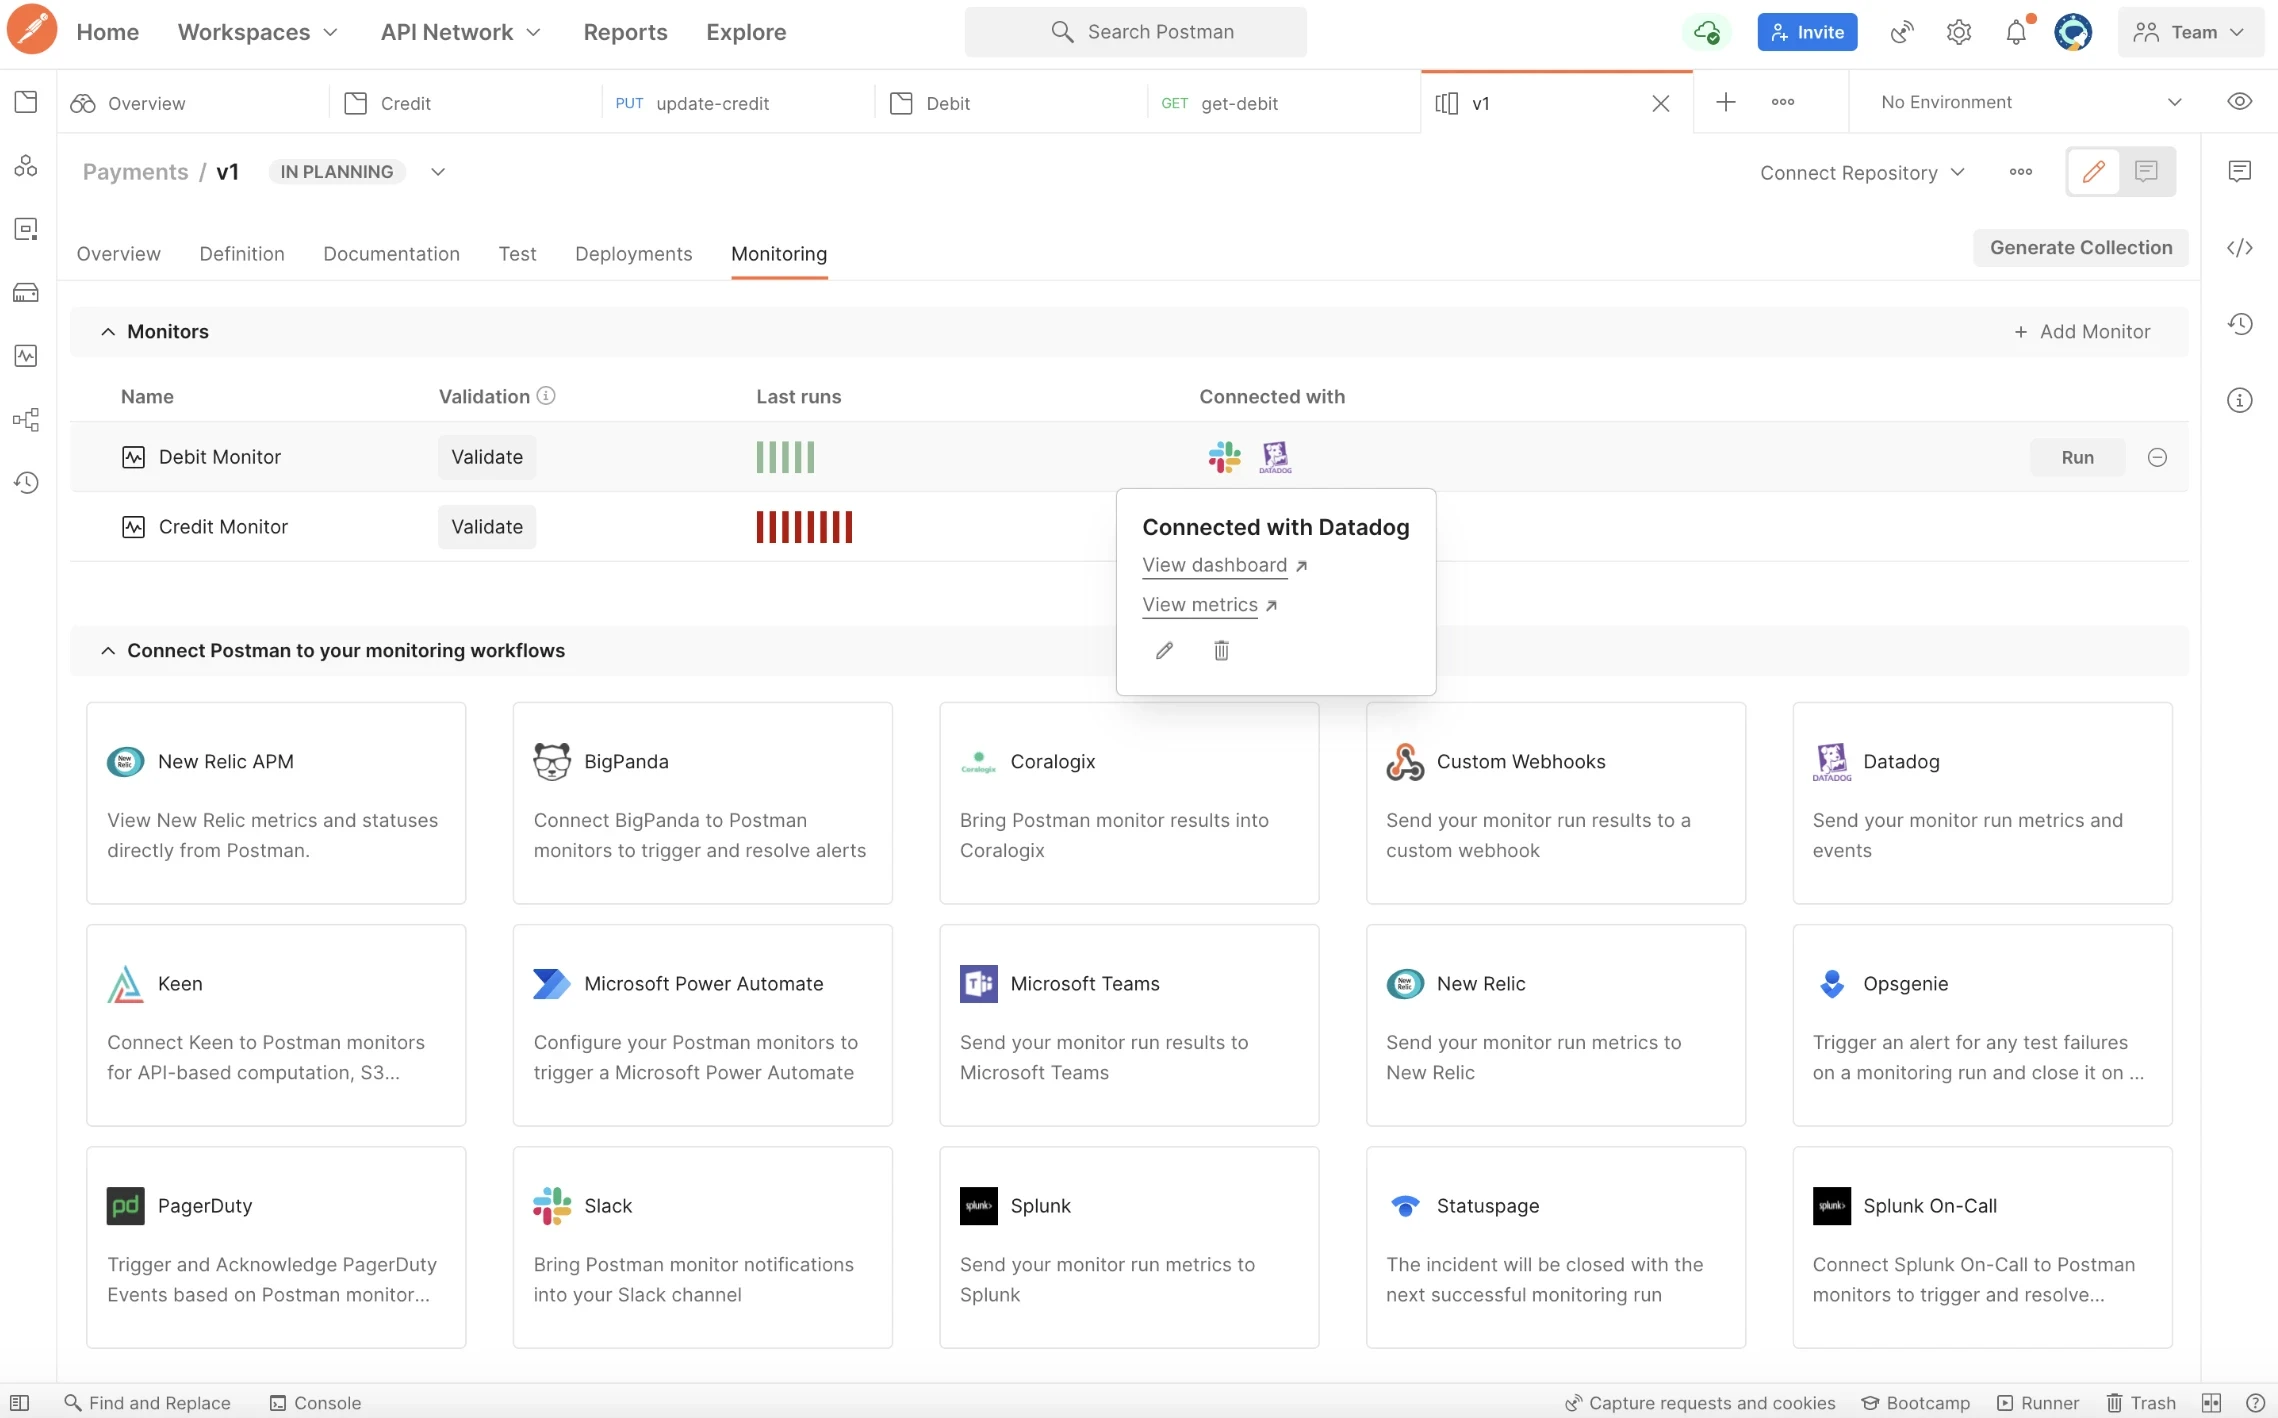Toggle environment quick look eye icon
The width and height of the screenshot is (2278, 1418).
2240,102
